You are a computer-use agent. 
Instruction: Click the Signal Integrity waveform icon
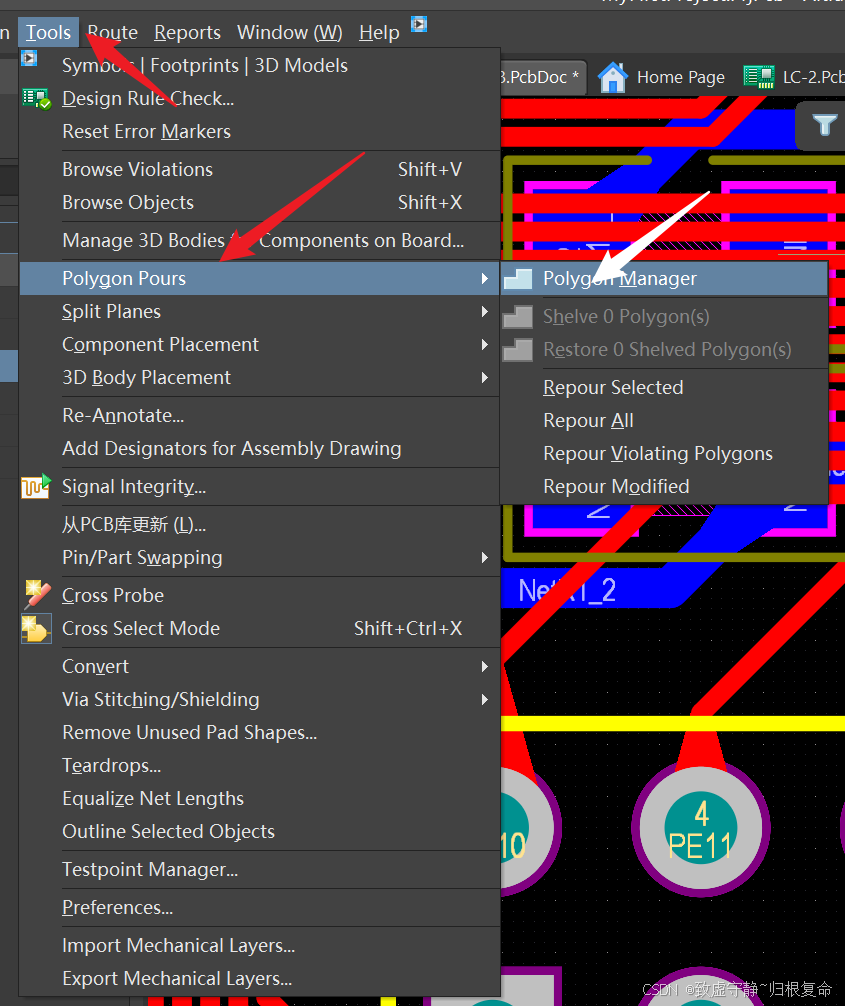click(36, 486)
